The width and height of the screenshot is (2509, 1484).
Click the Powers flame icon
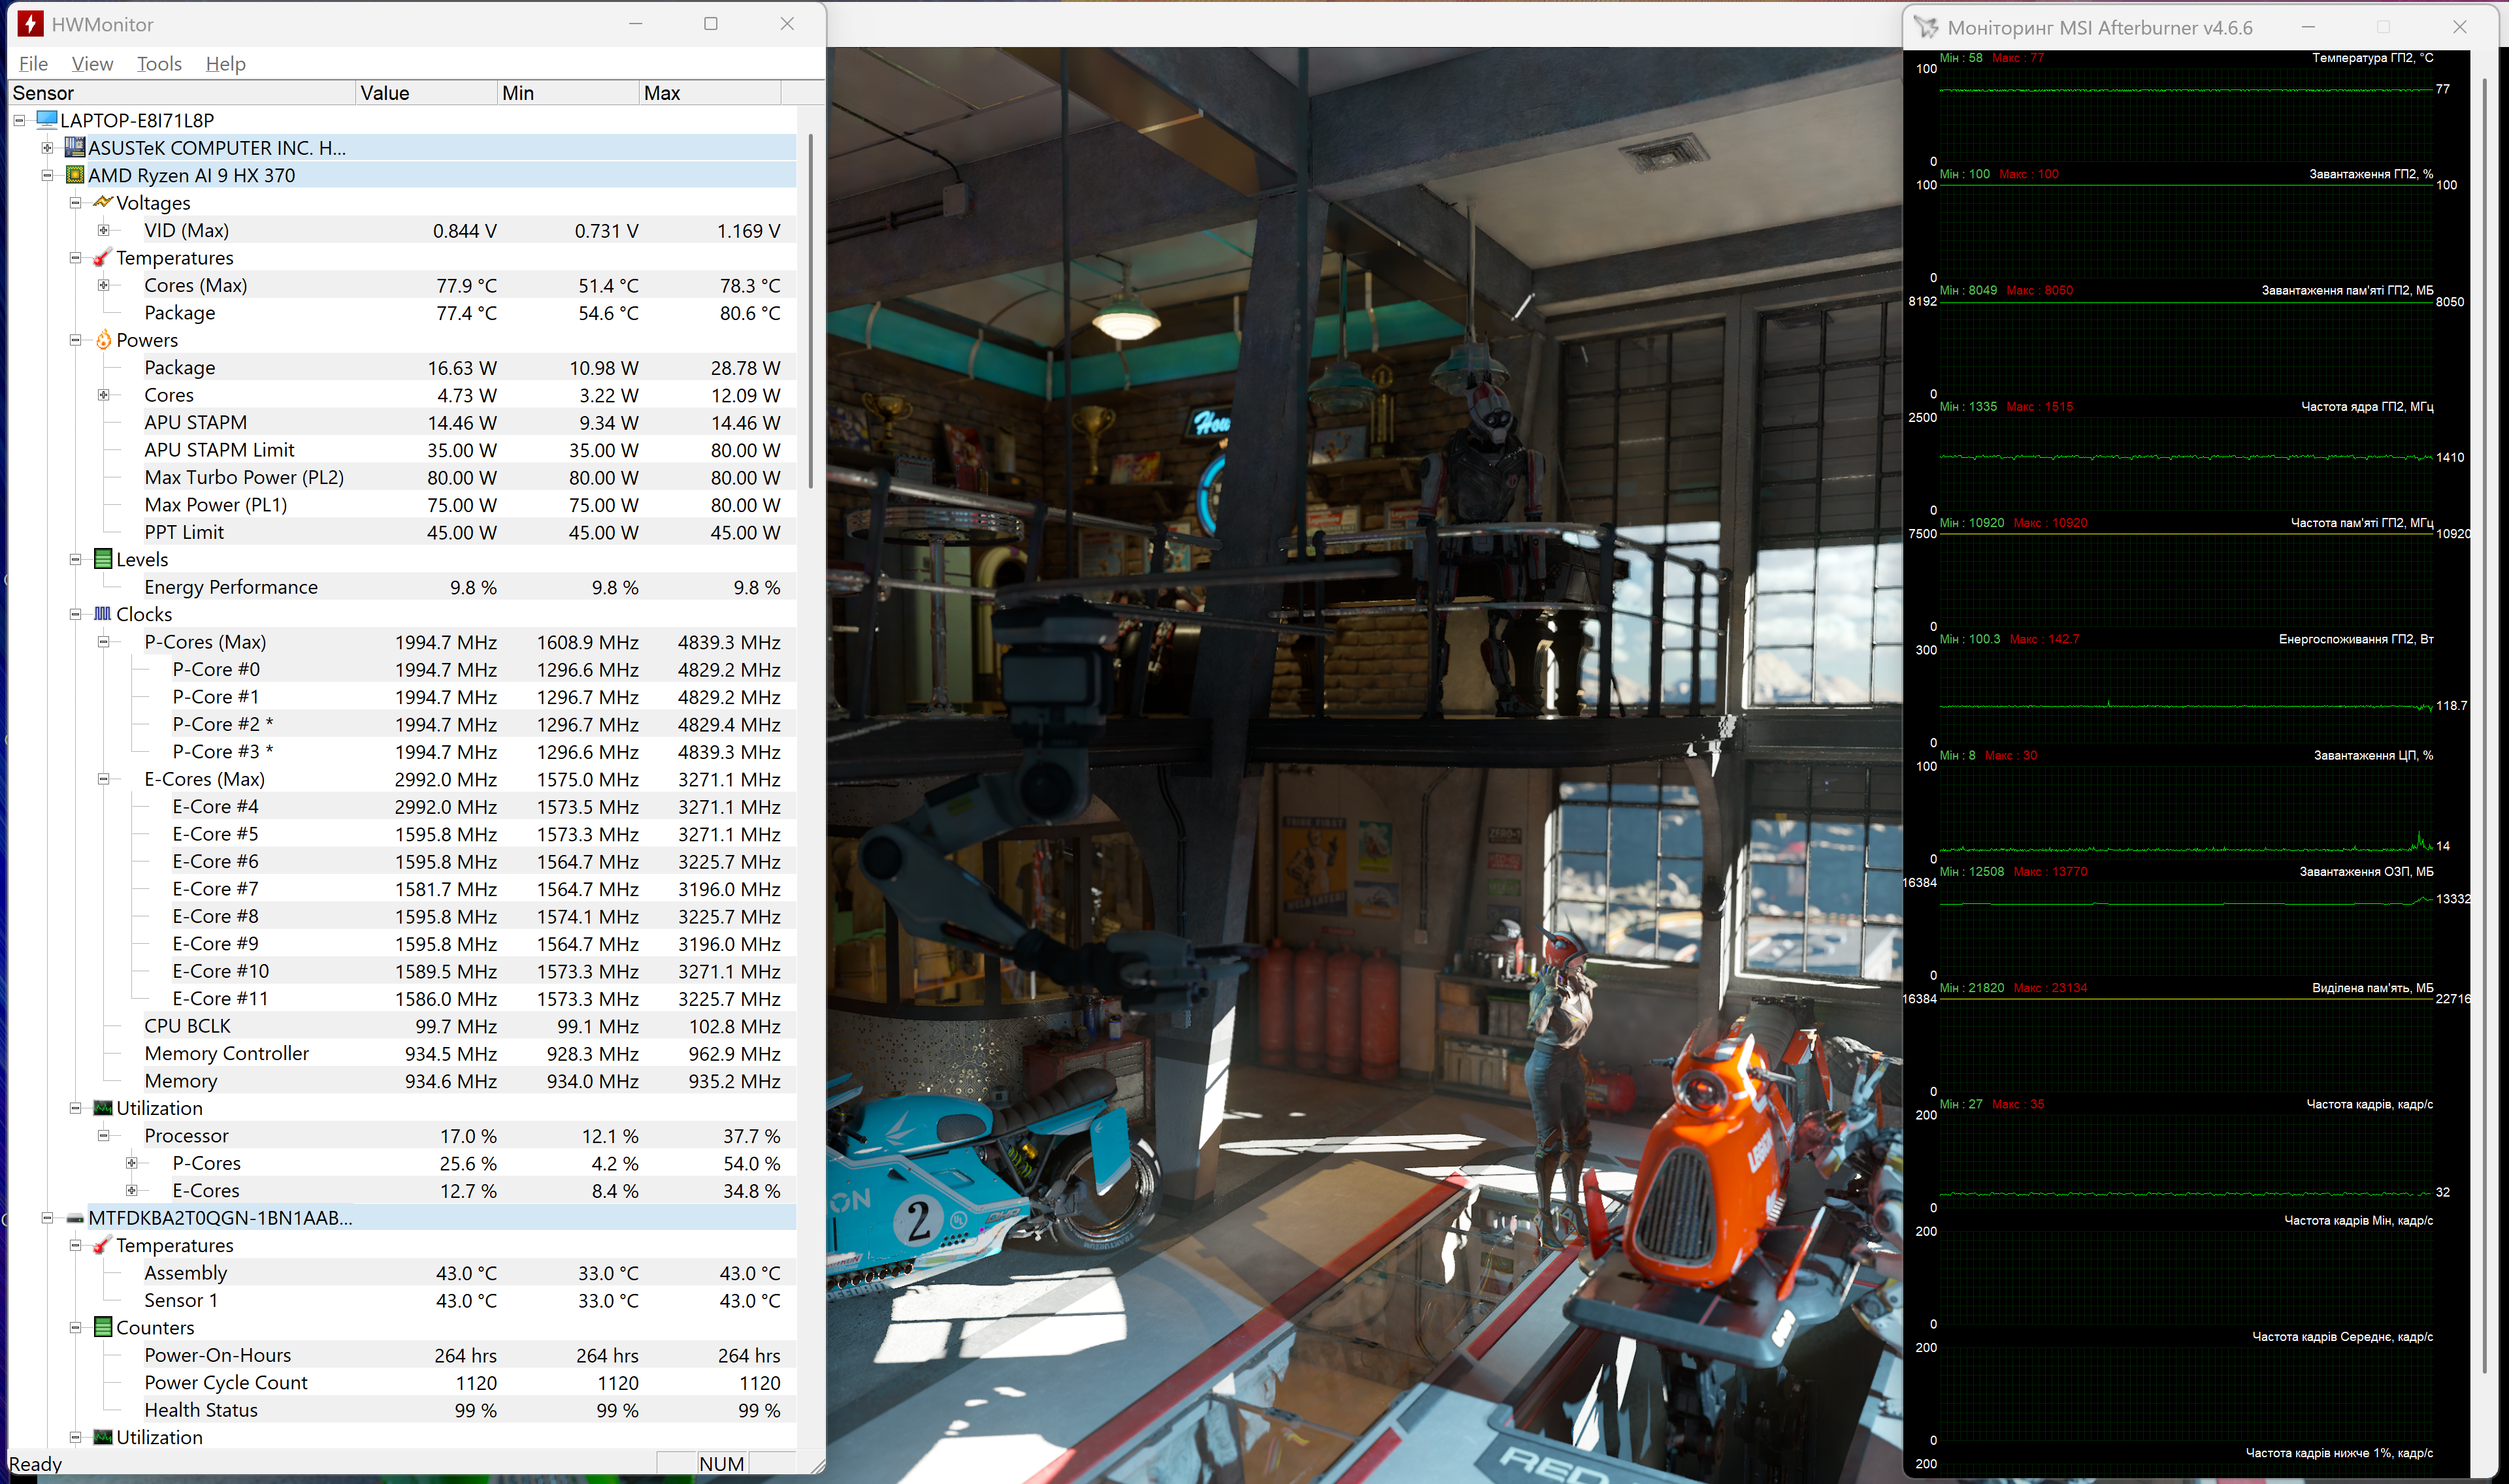(x=103, y=340)
